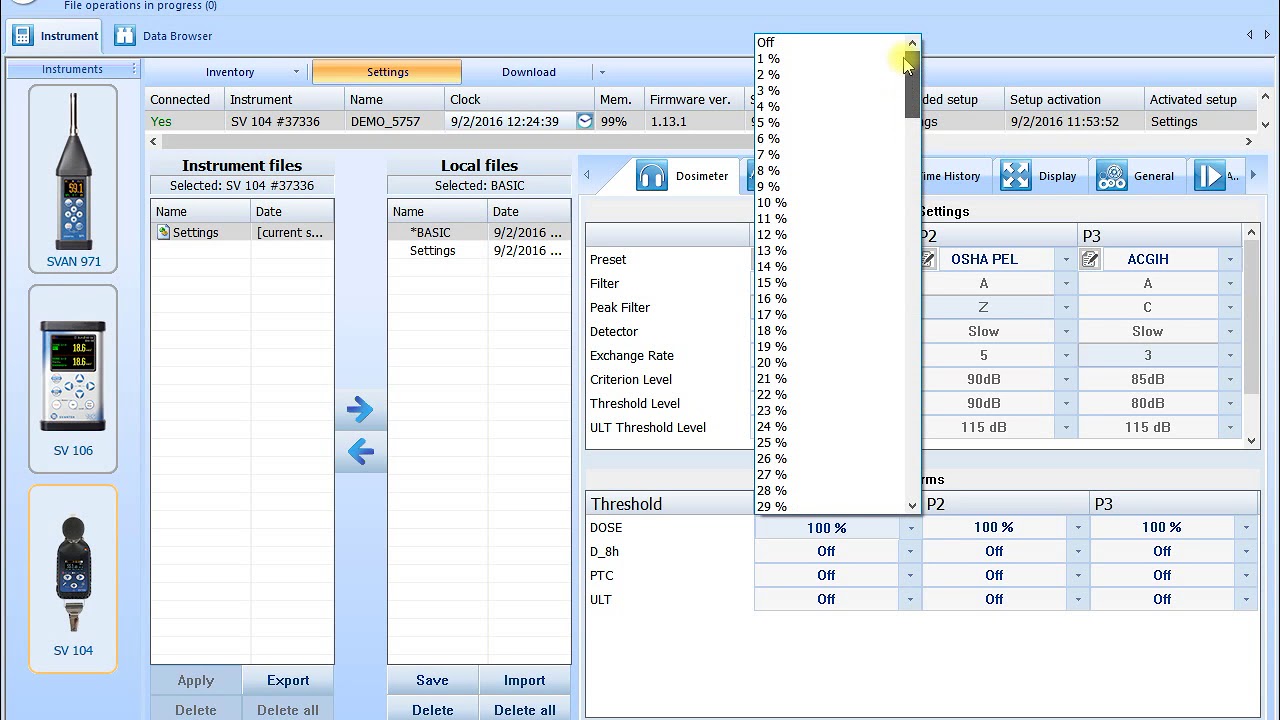Screen dimensions: 1280x720
Task: Click Delete under Local files
Action: point(432,709)
